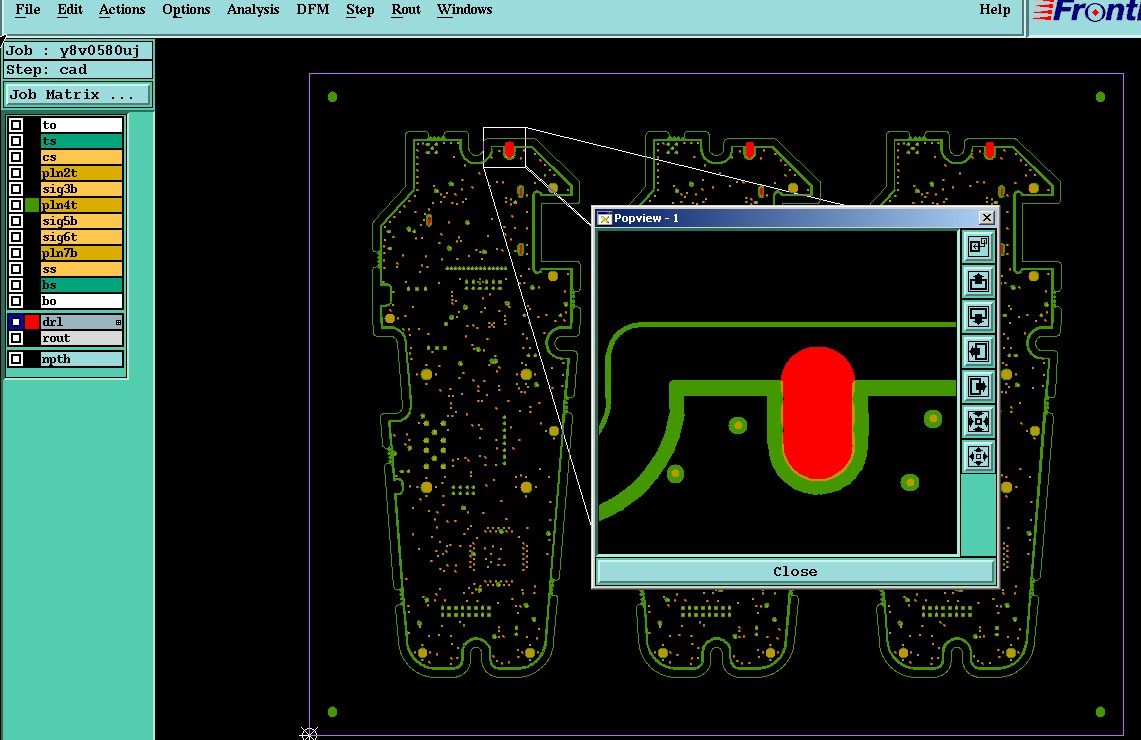The height and width of the screenshot is (740, 1141).
Task: Select the sig6t layer name
Action: point(82,236)
